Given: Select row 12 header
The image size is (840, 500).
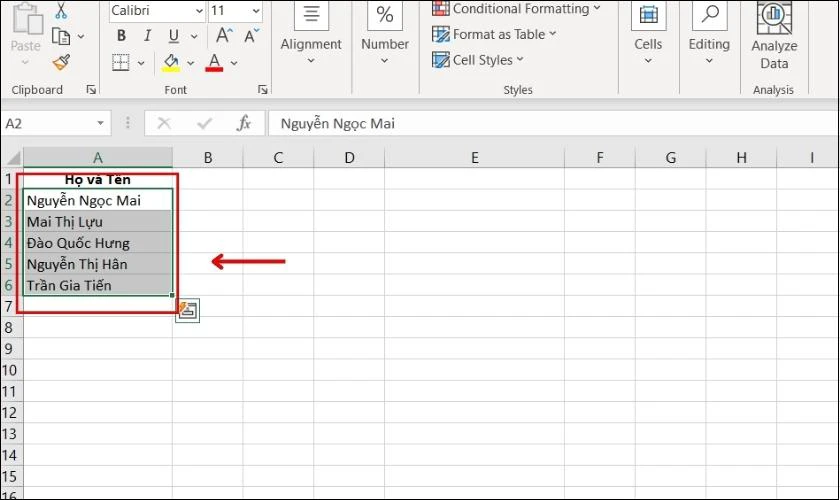Looking at the screenshot, I should pos(11,413).
